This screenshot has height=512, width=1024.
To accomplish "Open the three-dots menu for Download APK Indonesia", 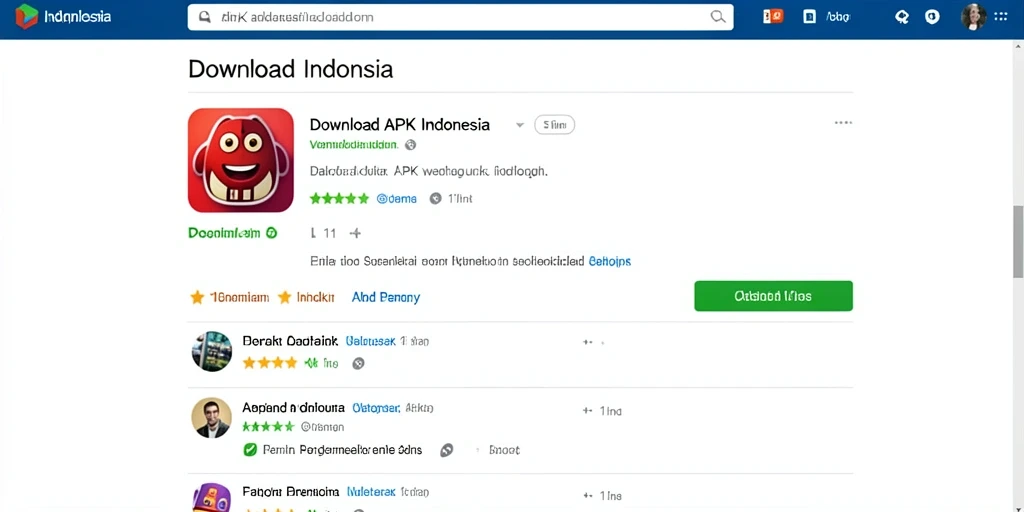I will click(x=843, y=123).
